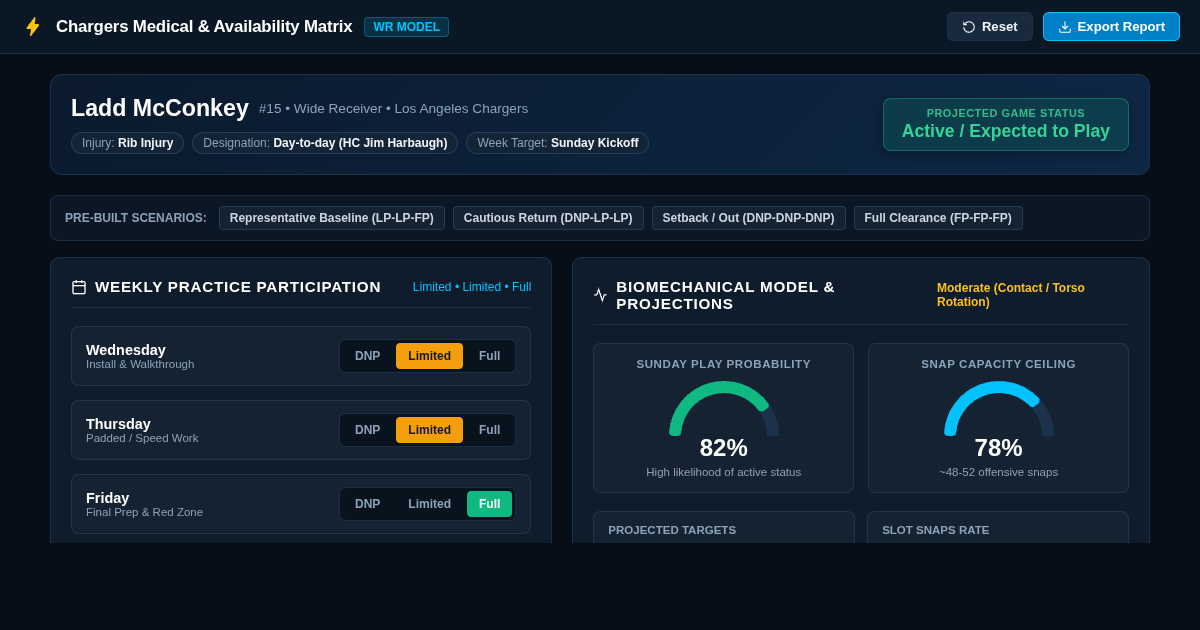The width and height of the screenshot is (1200, 630).
Task: Choose Full for Friday practice
Action: point(489,504)
